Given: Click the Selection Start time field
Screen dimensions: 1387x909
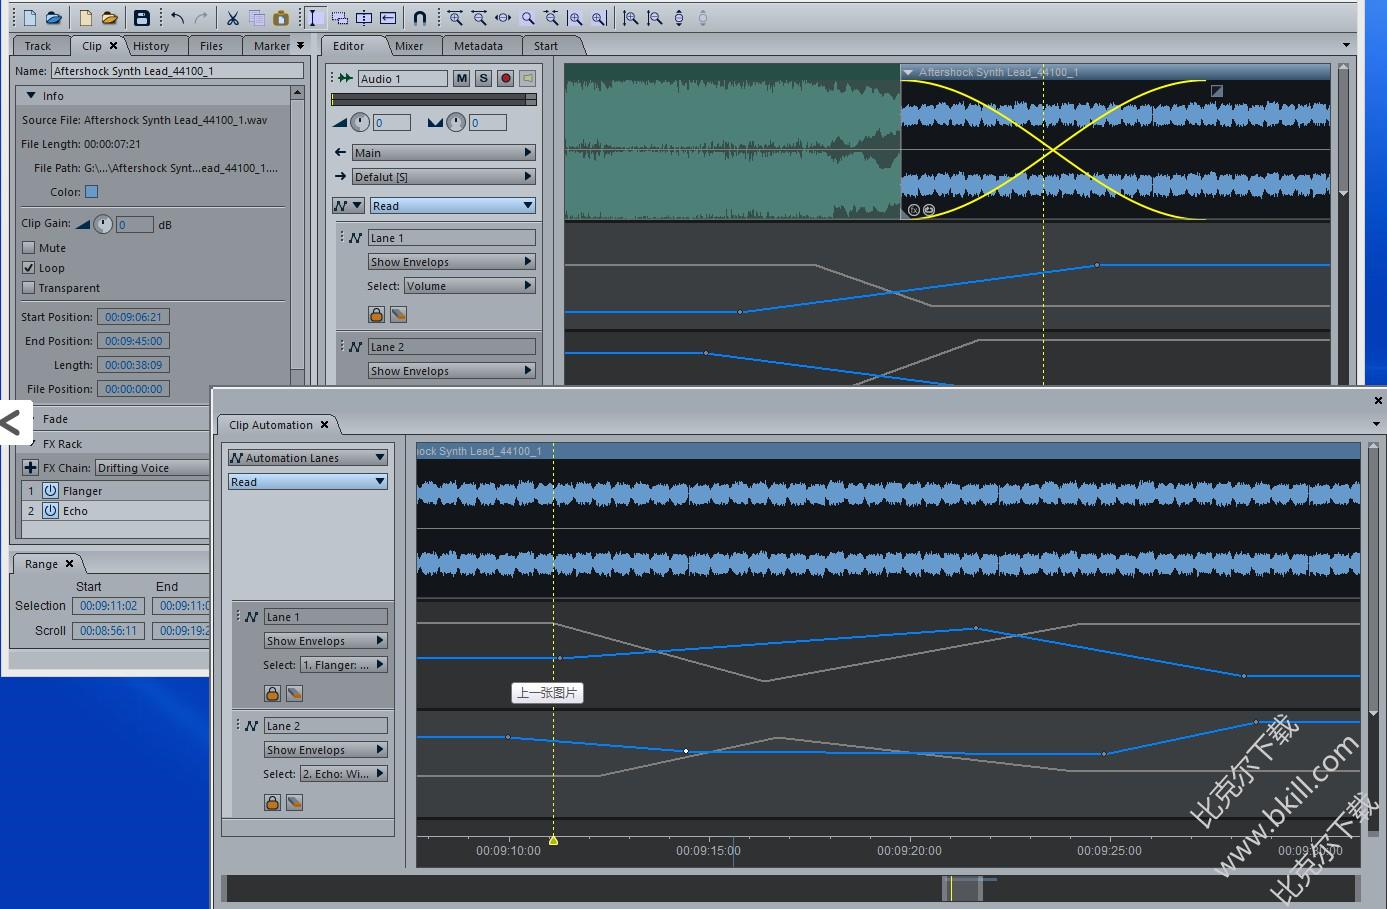Looking at the screenshot, I should [x=108, y=605].
